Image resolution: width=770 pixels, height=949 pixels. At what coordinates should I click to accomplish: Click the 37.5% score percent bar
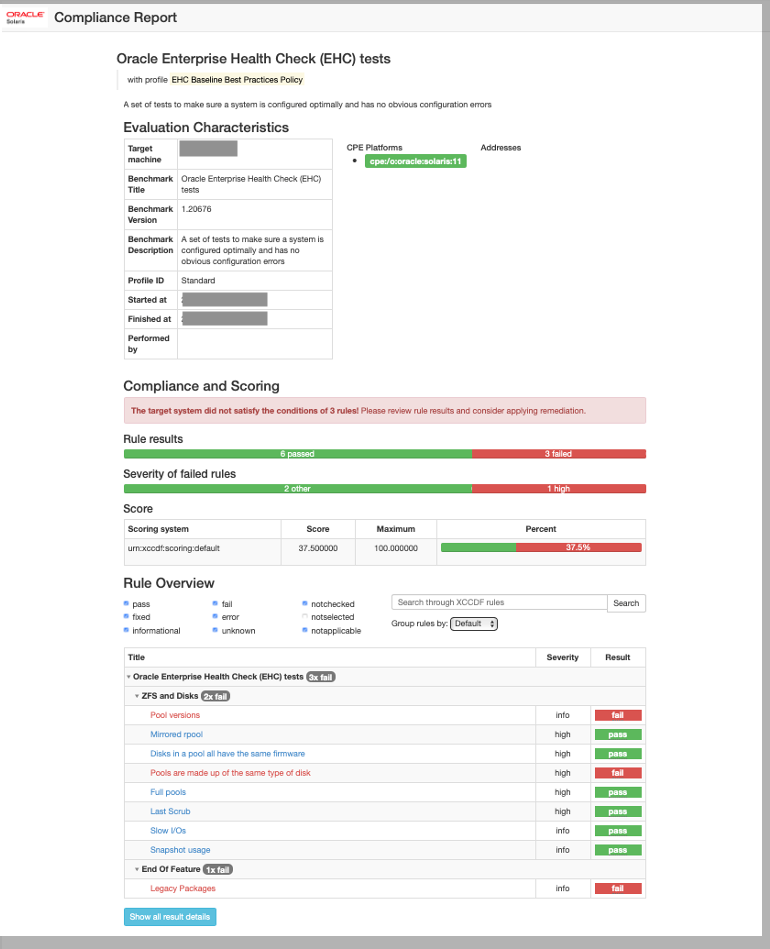[541, 547]
